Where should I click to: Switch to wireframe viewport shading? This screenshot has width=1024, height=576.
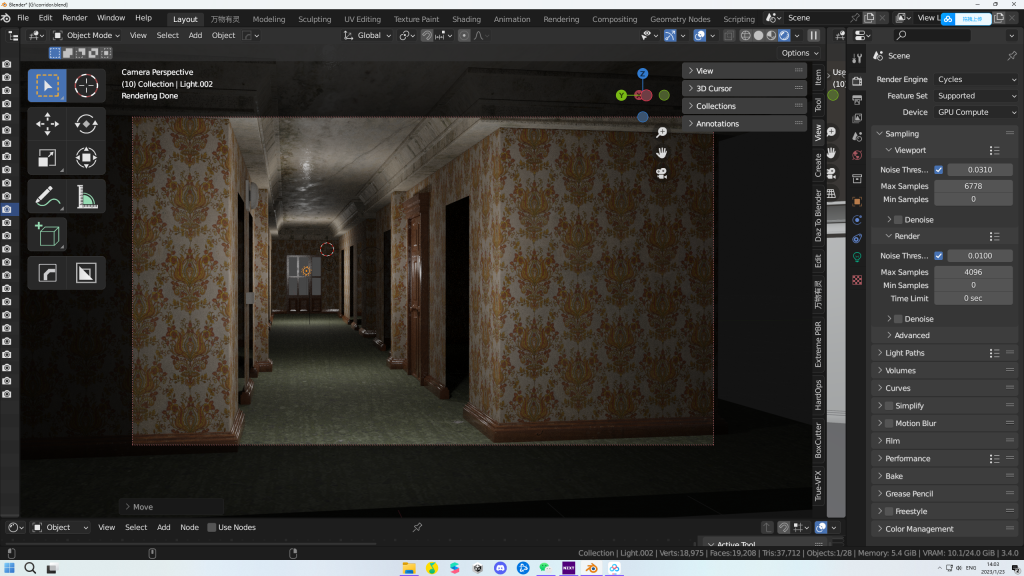tap(745, 35)
